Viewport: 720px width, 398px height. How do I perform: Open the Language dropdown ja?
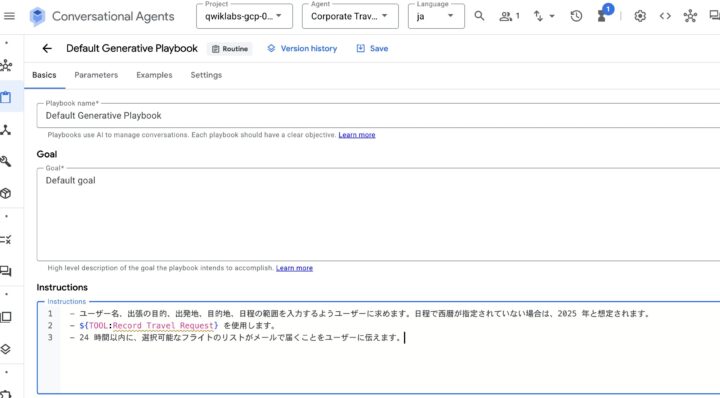436,17
